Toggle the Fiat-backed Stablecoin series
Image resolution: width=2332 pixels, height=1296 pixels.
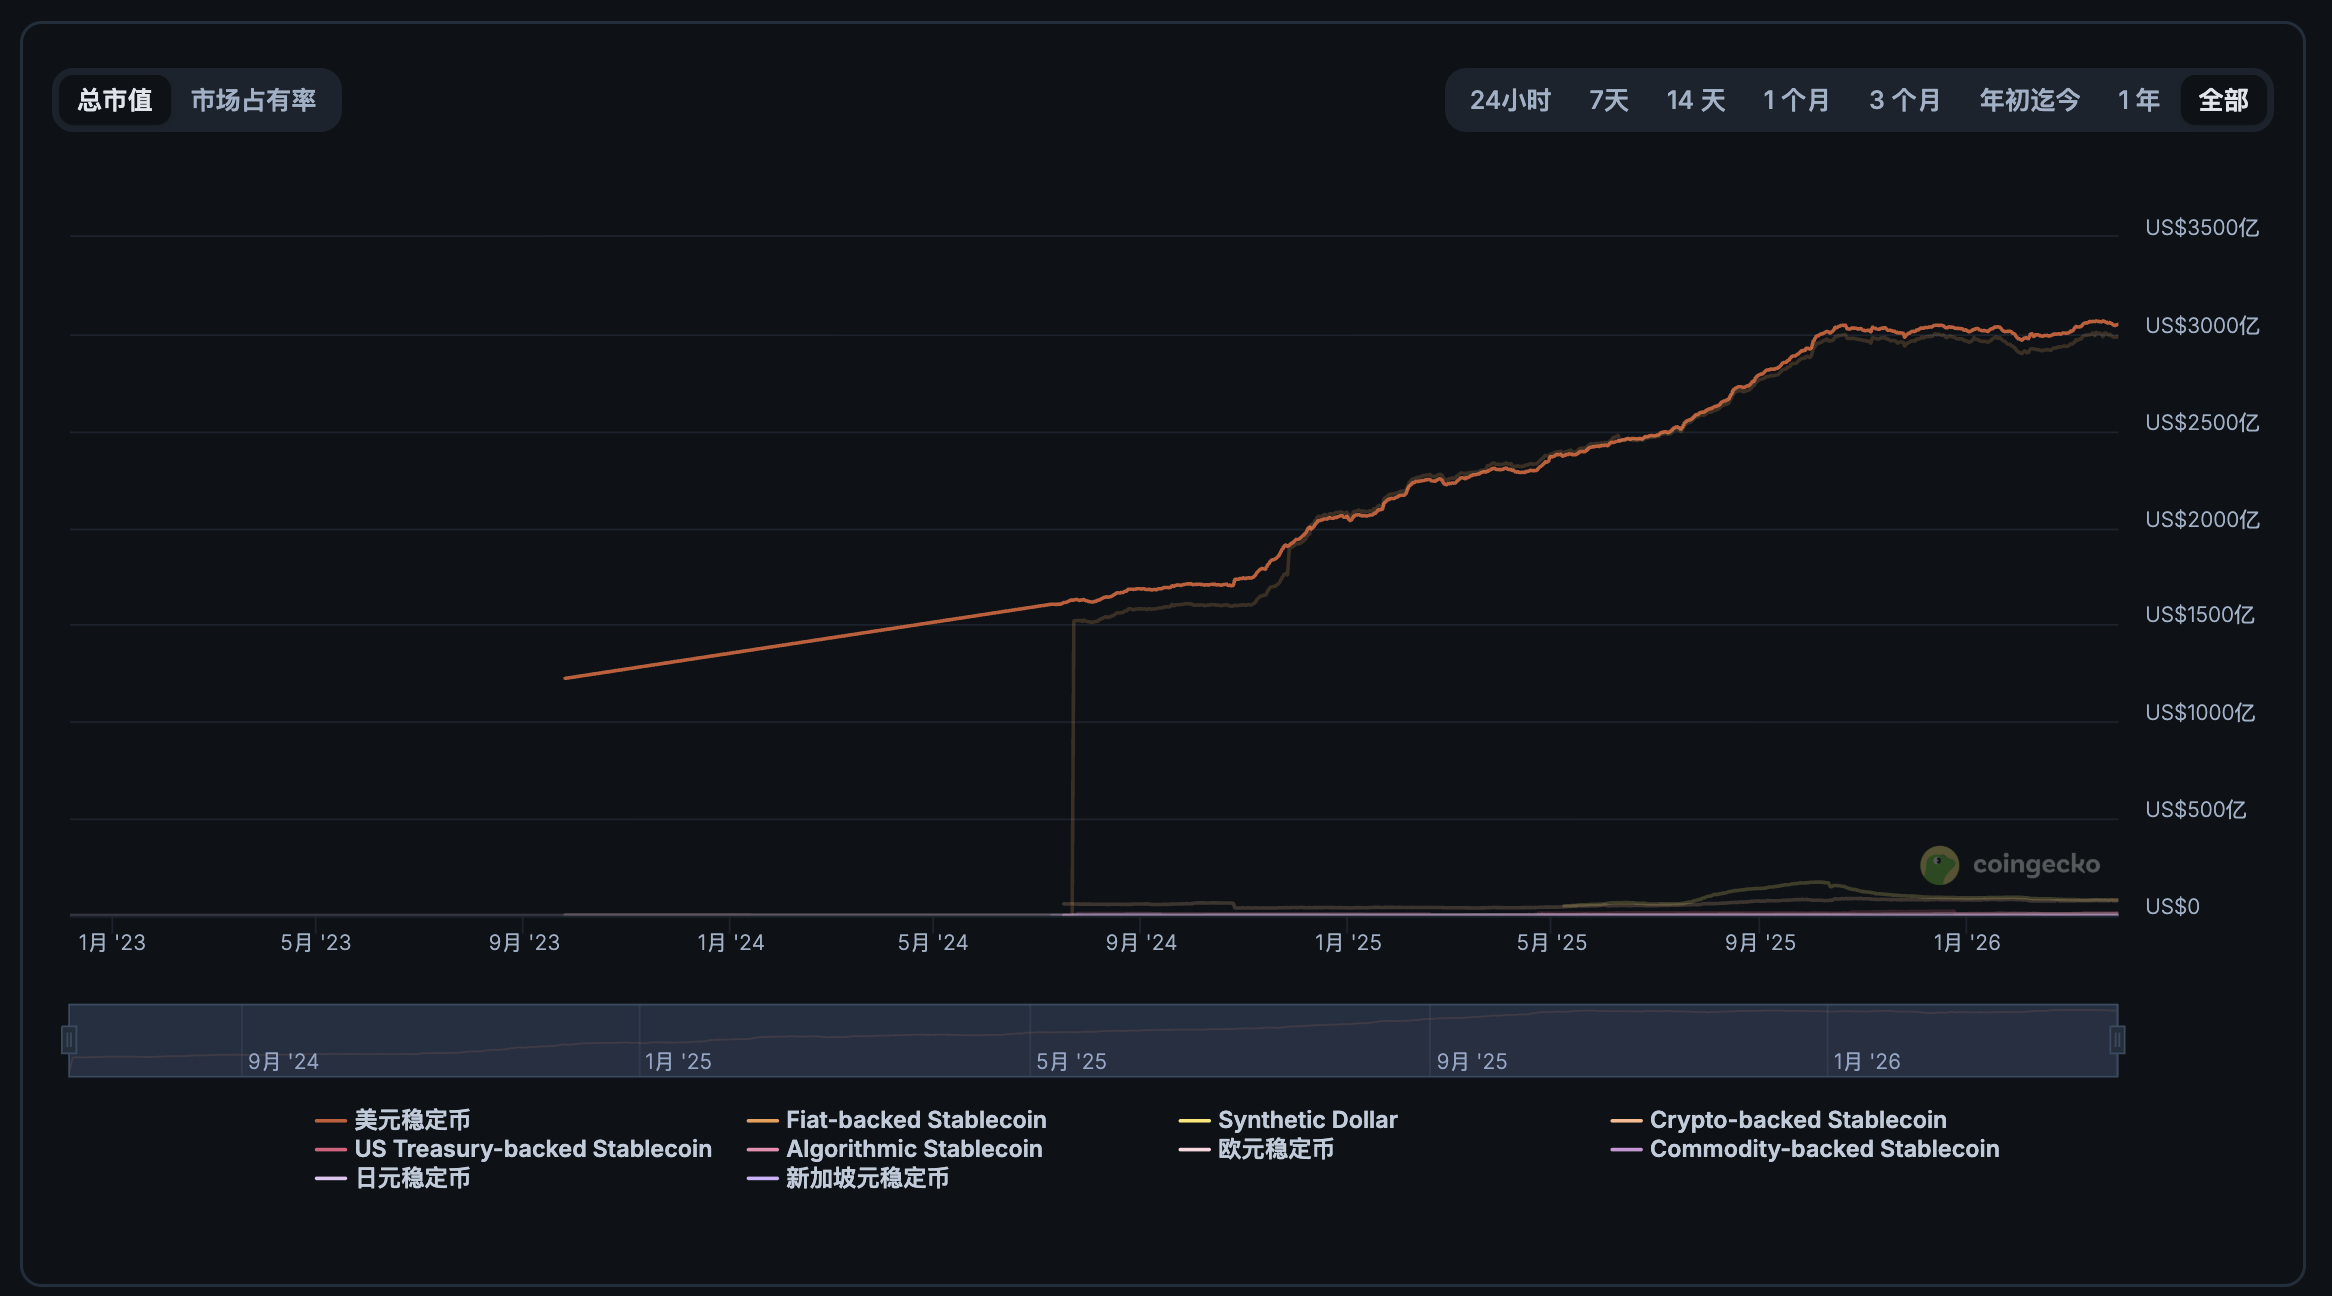coord(897,1120)
